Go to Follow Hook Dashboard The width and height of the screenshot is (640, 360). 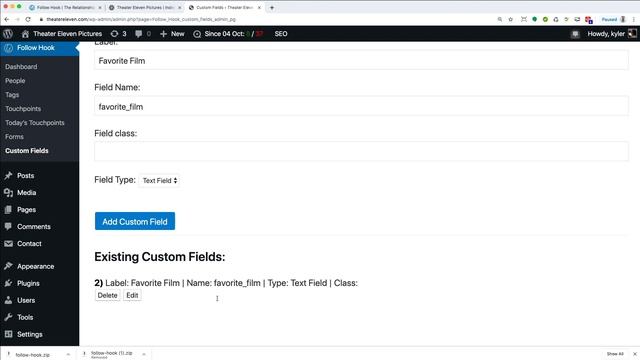pyautogui.click(x=21, y=67)
